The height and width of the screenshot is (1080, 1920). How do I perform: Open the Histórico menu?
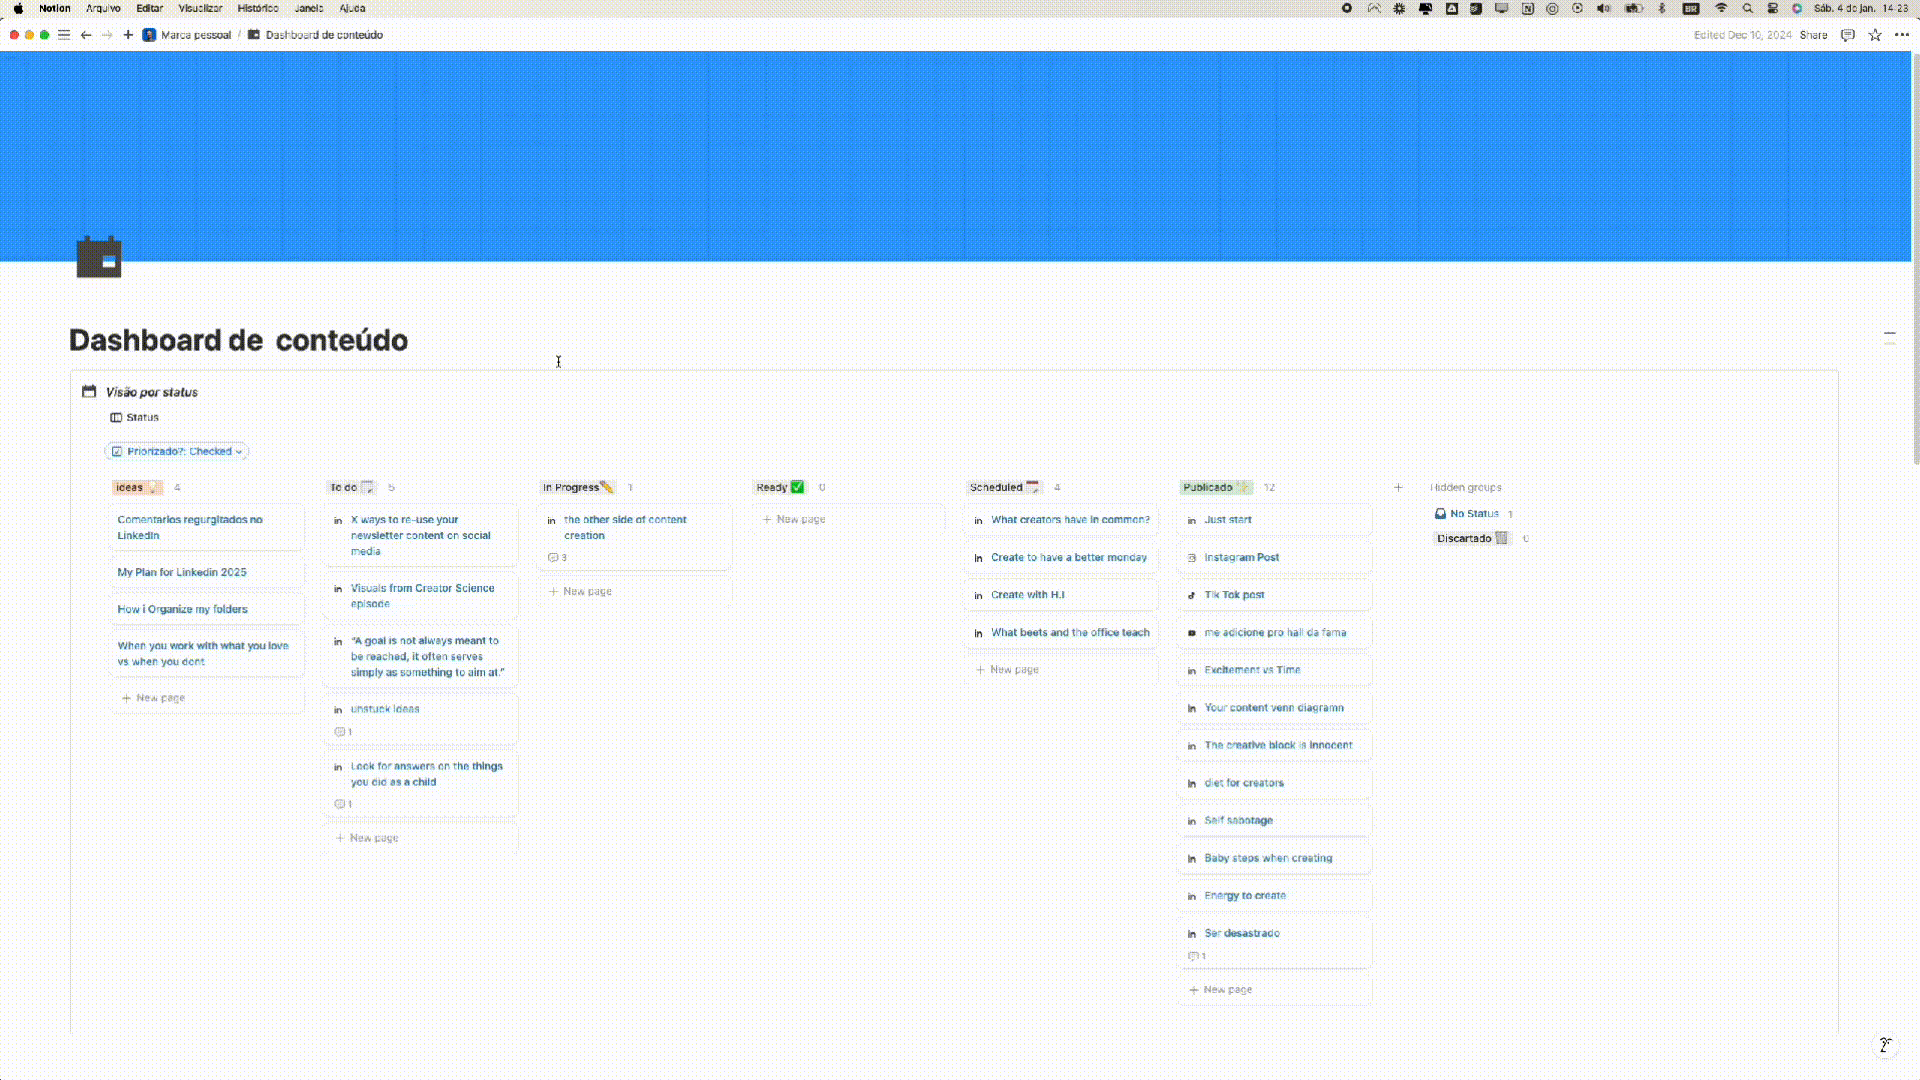(258, 8)
